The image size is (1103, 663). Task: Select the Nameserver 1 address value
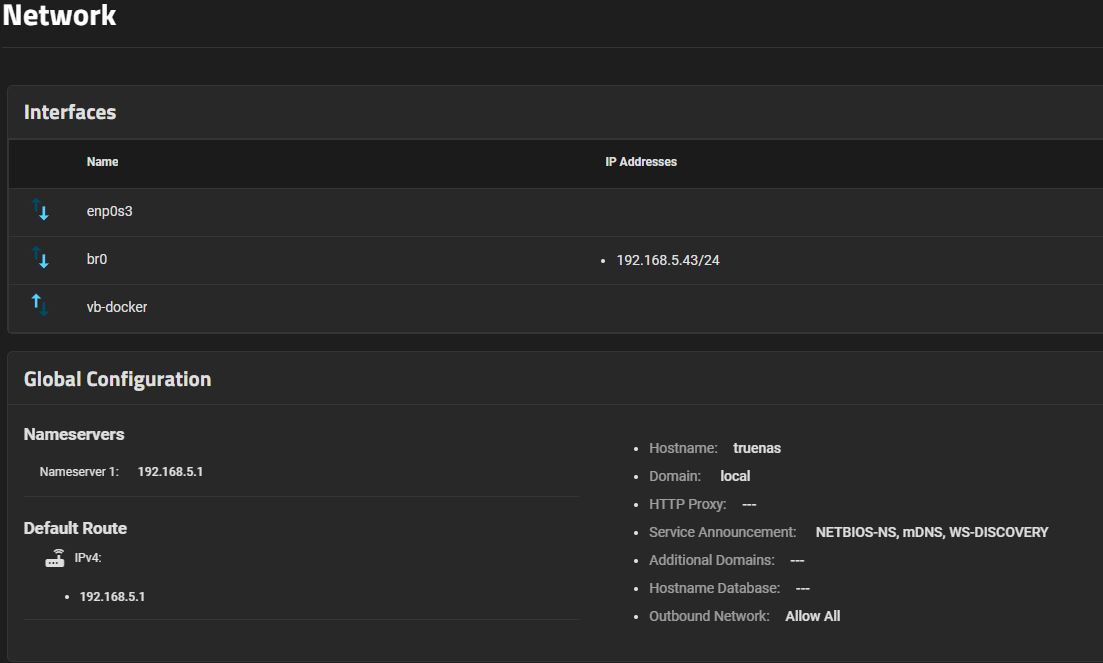(170, 471)
